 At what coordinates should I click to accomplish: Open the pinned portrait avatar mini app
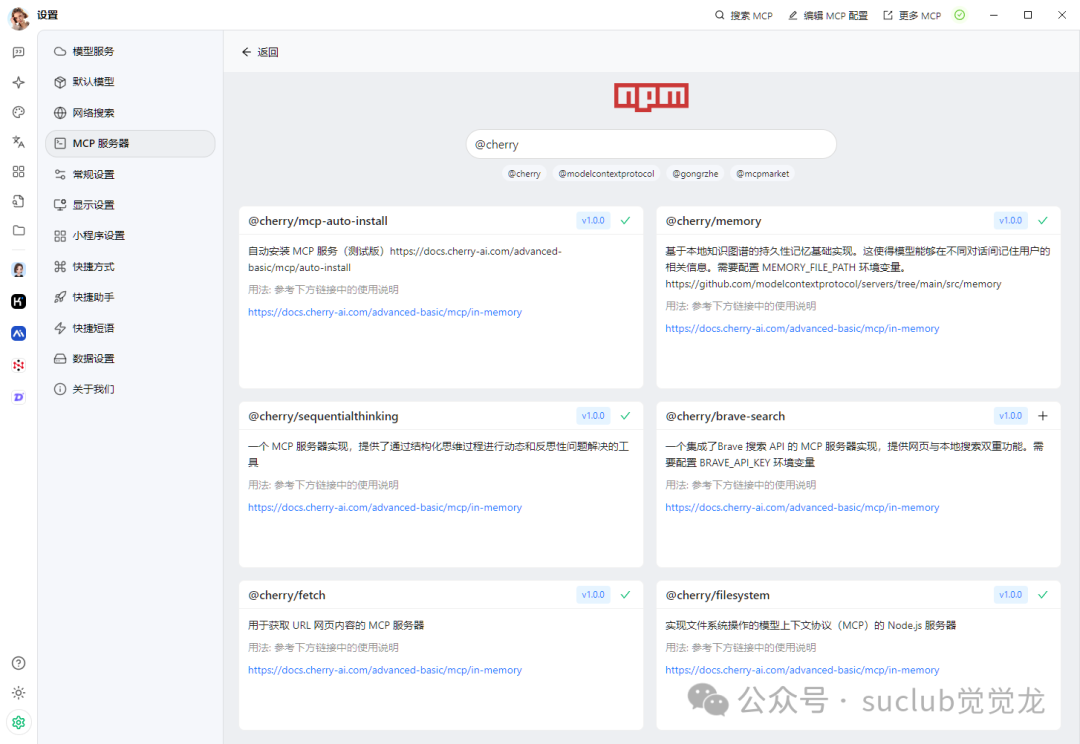pos(19,269)
